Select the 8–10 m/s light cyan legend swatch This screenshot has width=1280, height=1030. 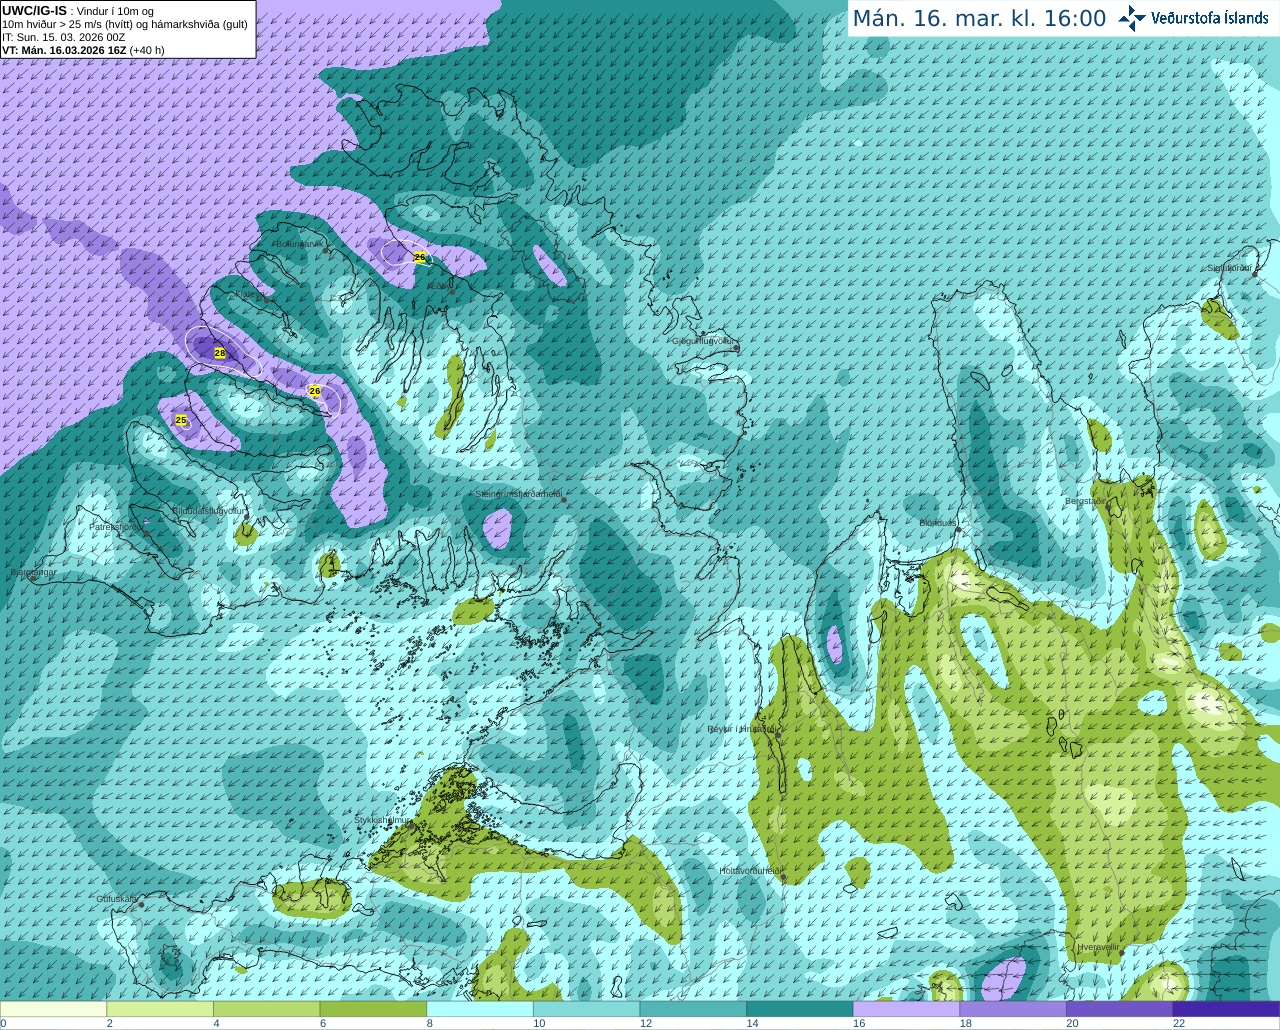point(480,1009)
